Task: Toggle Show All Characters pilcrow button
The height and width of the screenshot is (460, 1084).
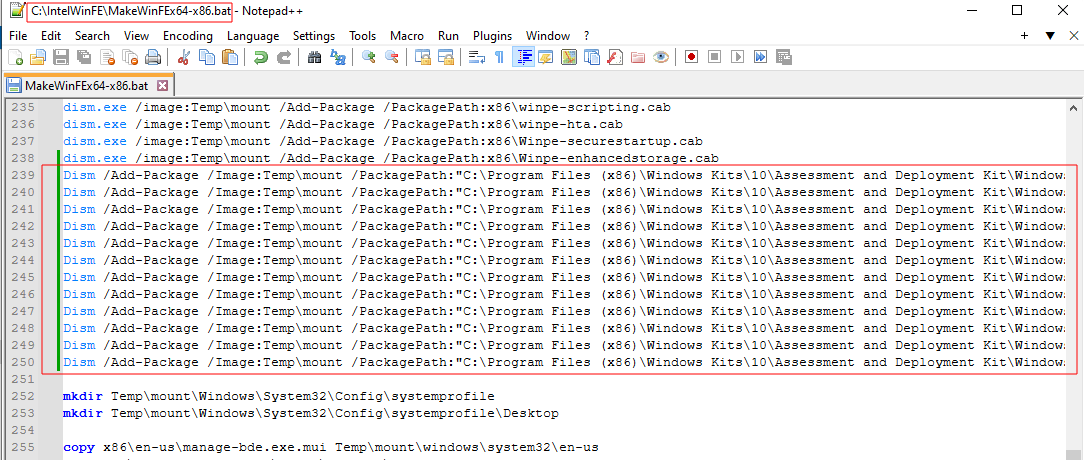Action: coord(500,57)
